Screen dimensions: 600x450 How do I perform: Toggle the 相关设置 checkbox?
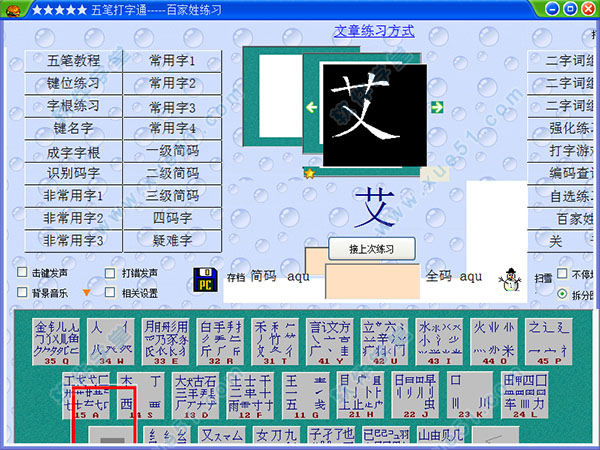pyautogui.click(x=110, y=292)
